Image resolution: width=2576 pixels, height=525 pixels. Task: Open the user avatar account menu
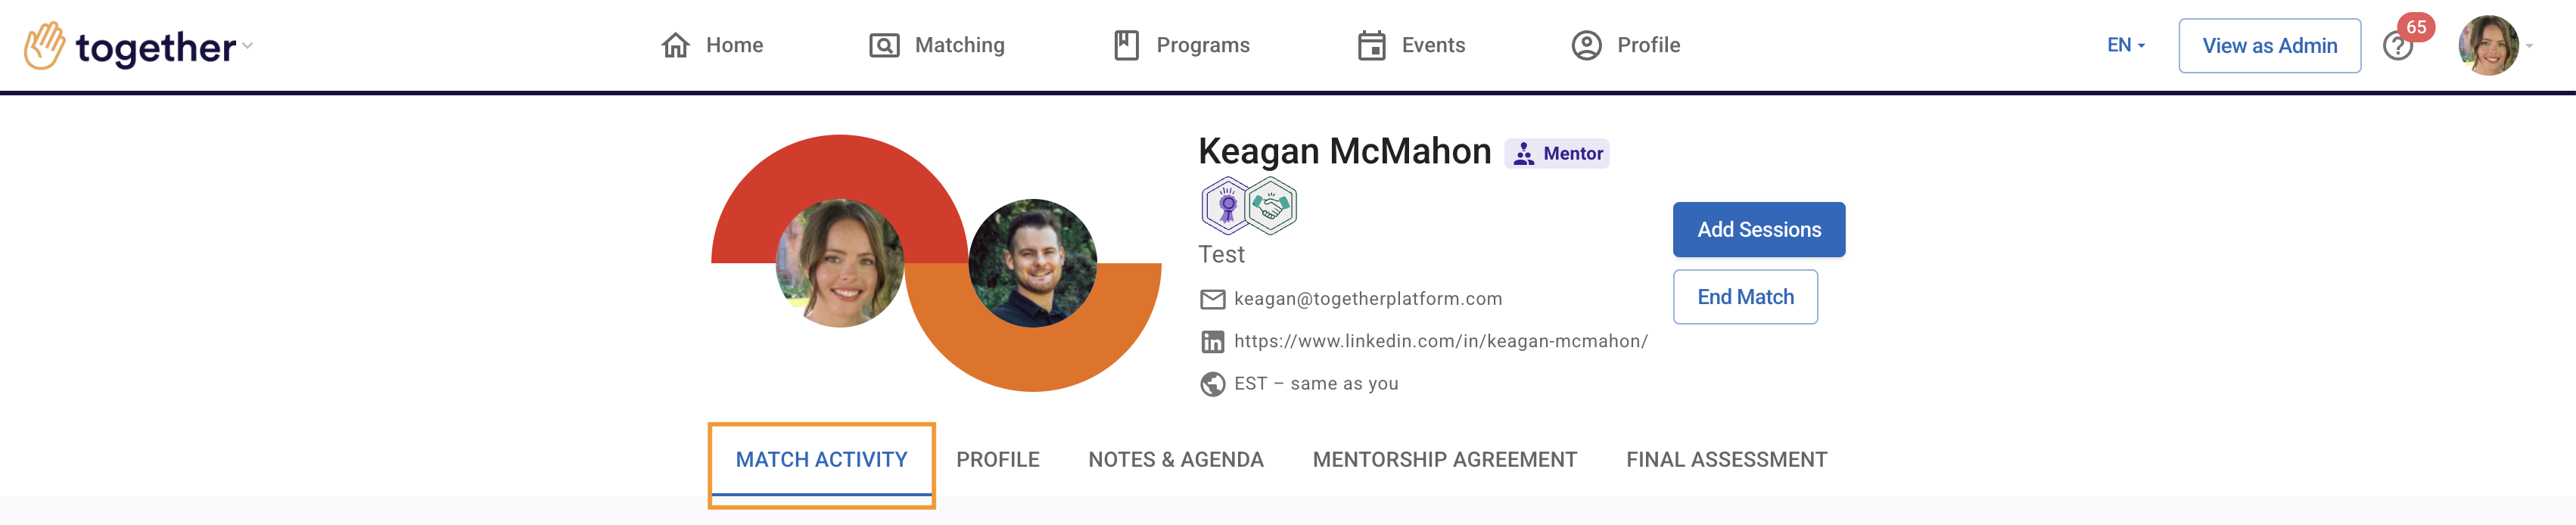click(x=2488, y=46)
